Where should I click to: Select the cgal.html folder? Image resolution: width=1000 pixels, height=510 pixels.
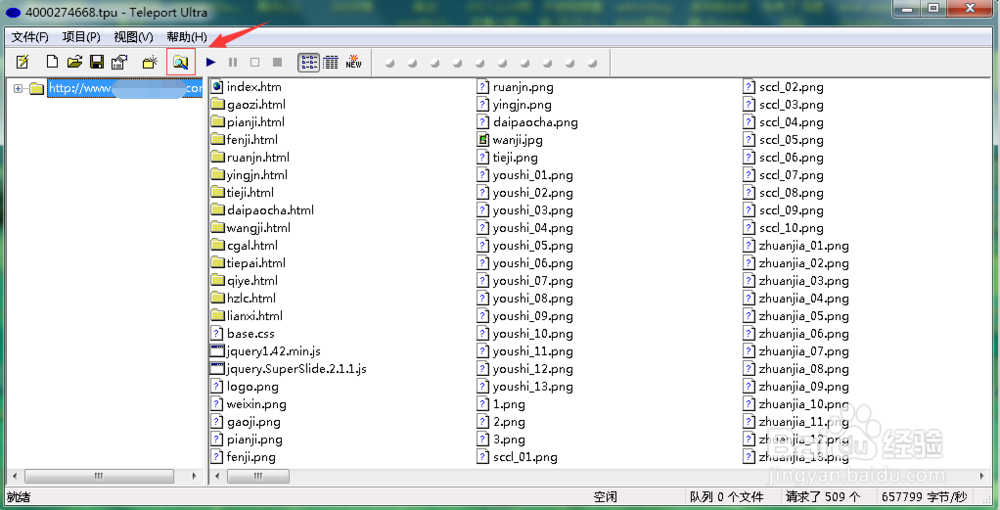click(244, 245)
